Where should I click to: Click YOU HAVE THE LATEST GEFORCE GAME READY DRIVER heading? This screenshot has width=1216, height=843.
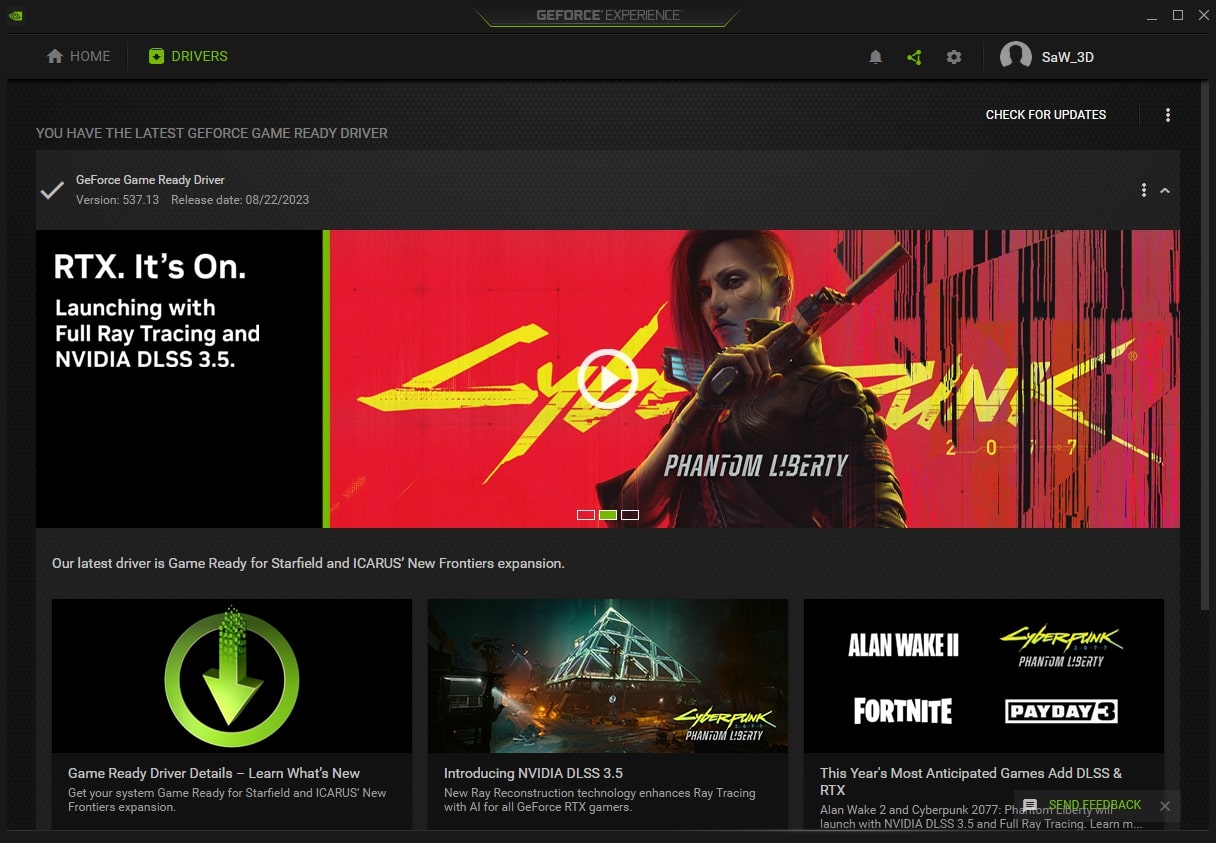click(212, 133)
